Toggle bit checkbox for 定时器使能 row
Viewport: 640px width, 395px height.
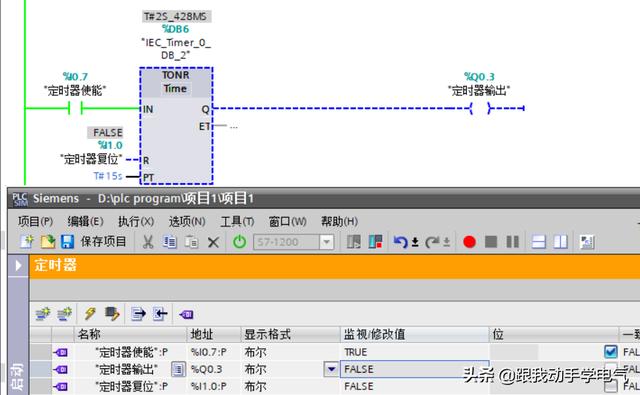pyautogui.click(x=610, y=352)
